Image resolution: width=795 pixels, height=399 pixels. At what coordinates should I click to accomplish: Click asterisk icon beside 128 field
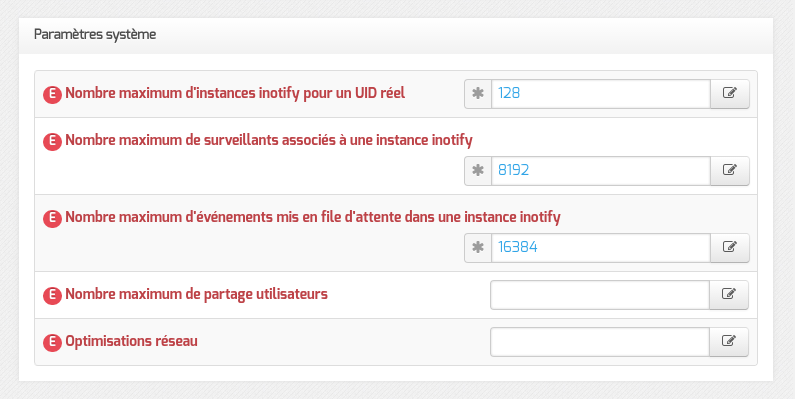[478, 94]
